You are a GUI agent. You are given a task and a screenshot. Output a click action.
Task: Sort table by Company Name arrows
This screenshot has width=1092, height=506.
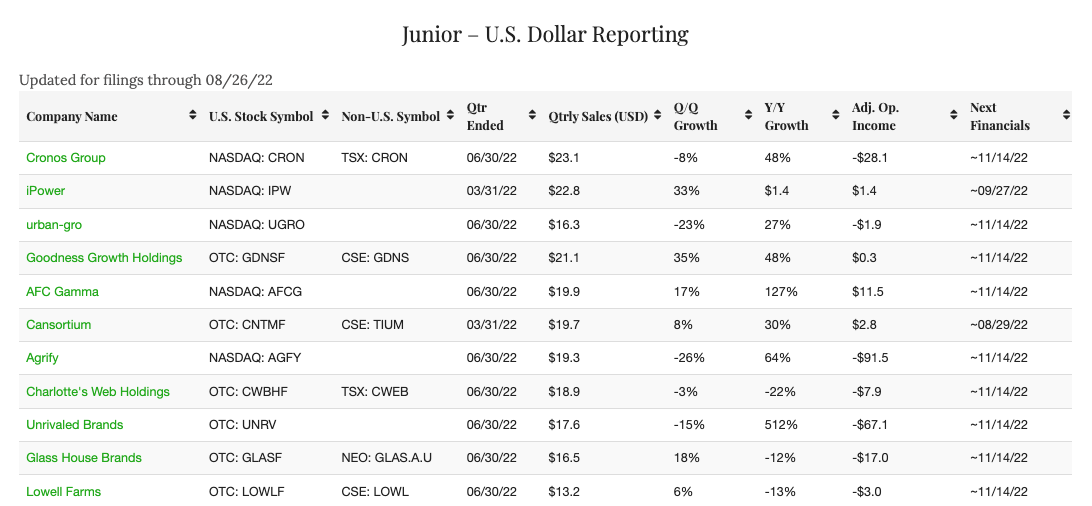click(193, 117)
